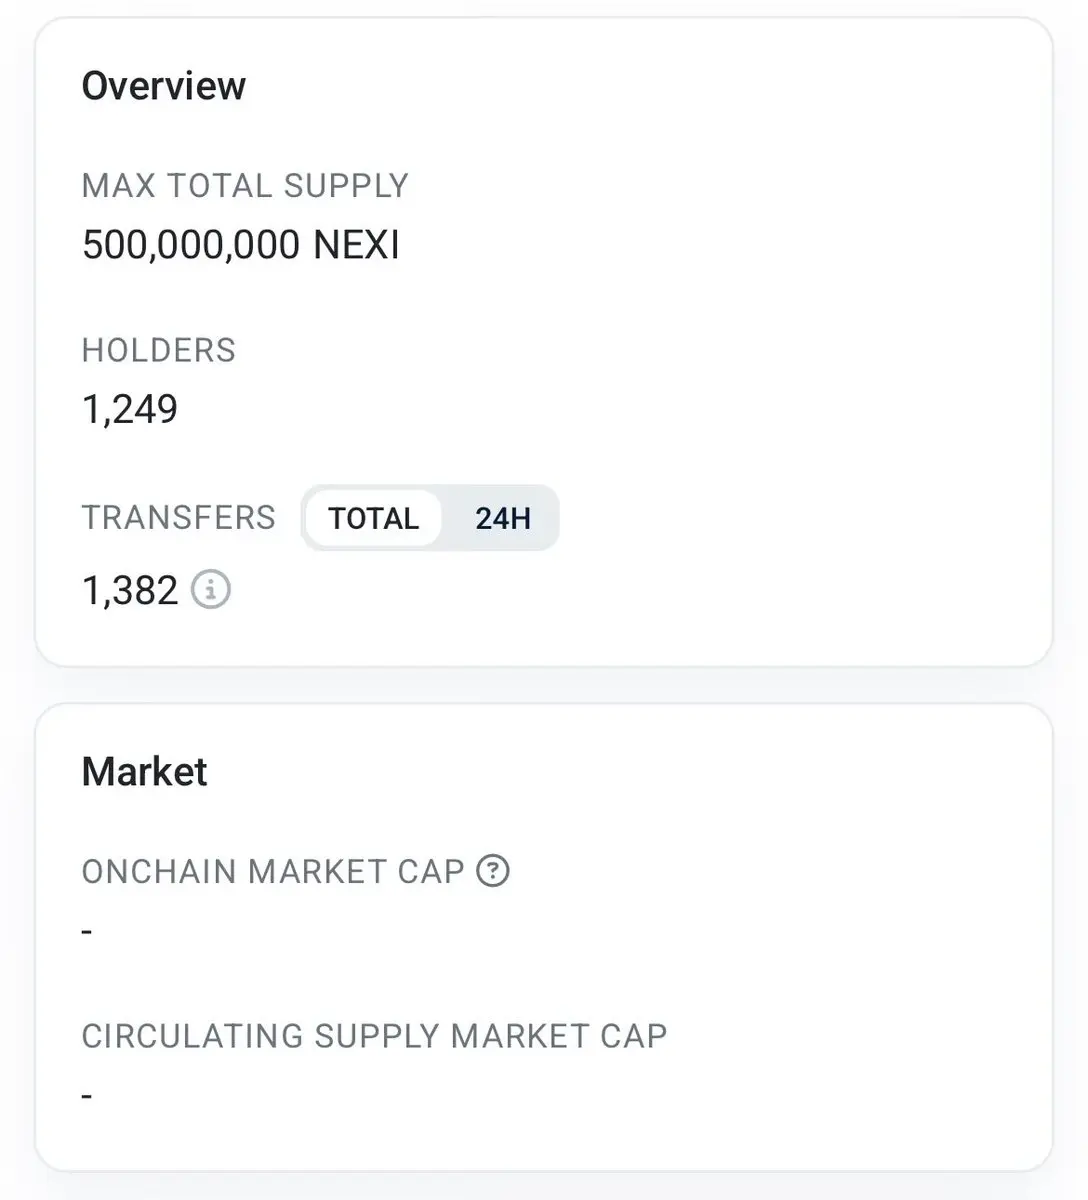Click the dash under Circulating Supply Market Cap
This screenshot has height=1200, width=1088.
tap(88, 1096)
